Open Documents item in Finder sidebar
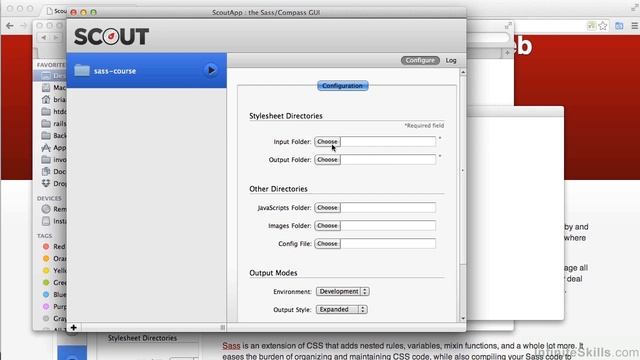Viewport: 640px width, 360px height. [53, 171]
